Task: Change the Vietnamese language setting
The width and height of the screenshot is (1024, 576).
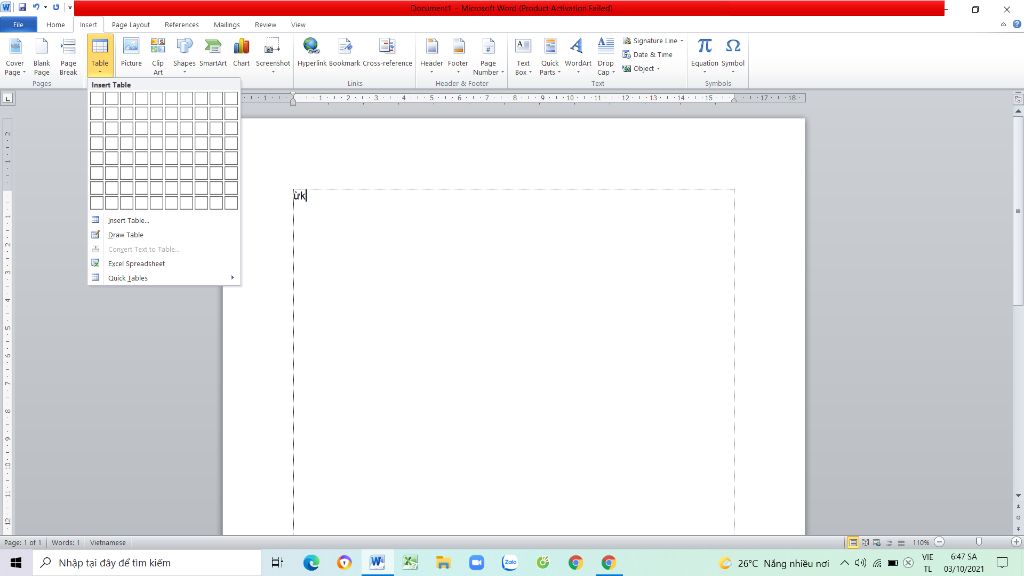Action: pos(108,543)
